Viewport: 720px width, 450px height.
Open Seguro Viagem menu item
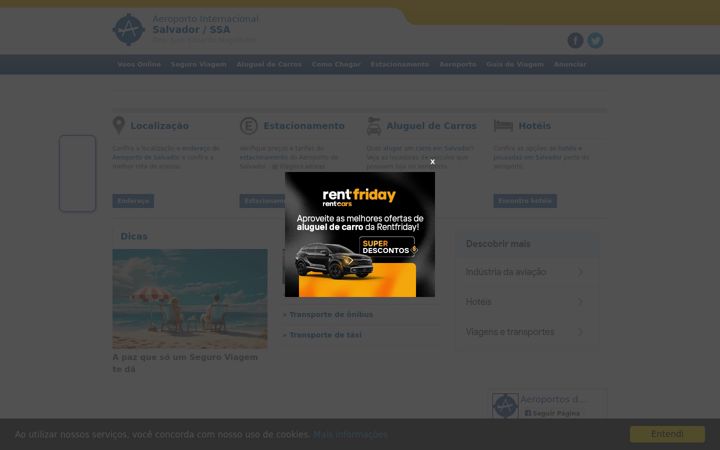click(199, 64)
